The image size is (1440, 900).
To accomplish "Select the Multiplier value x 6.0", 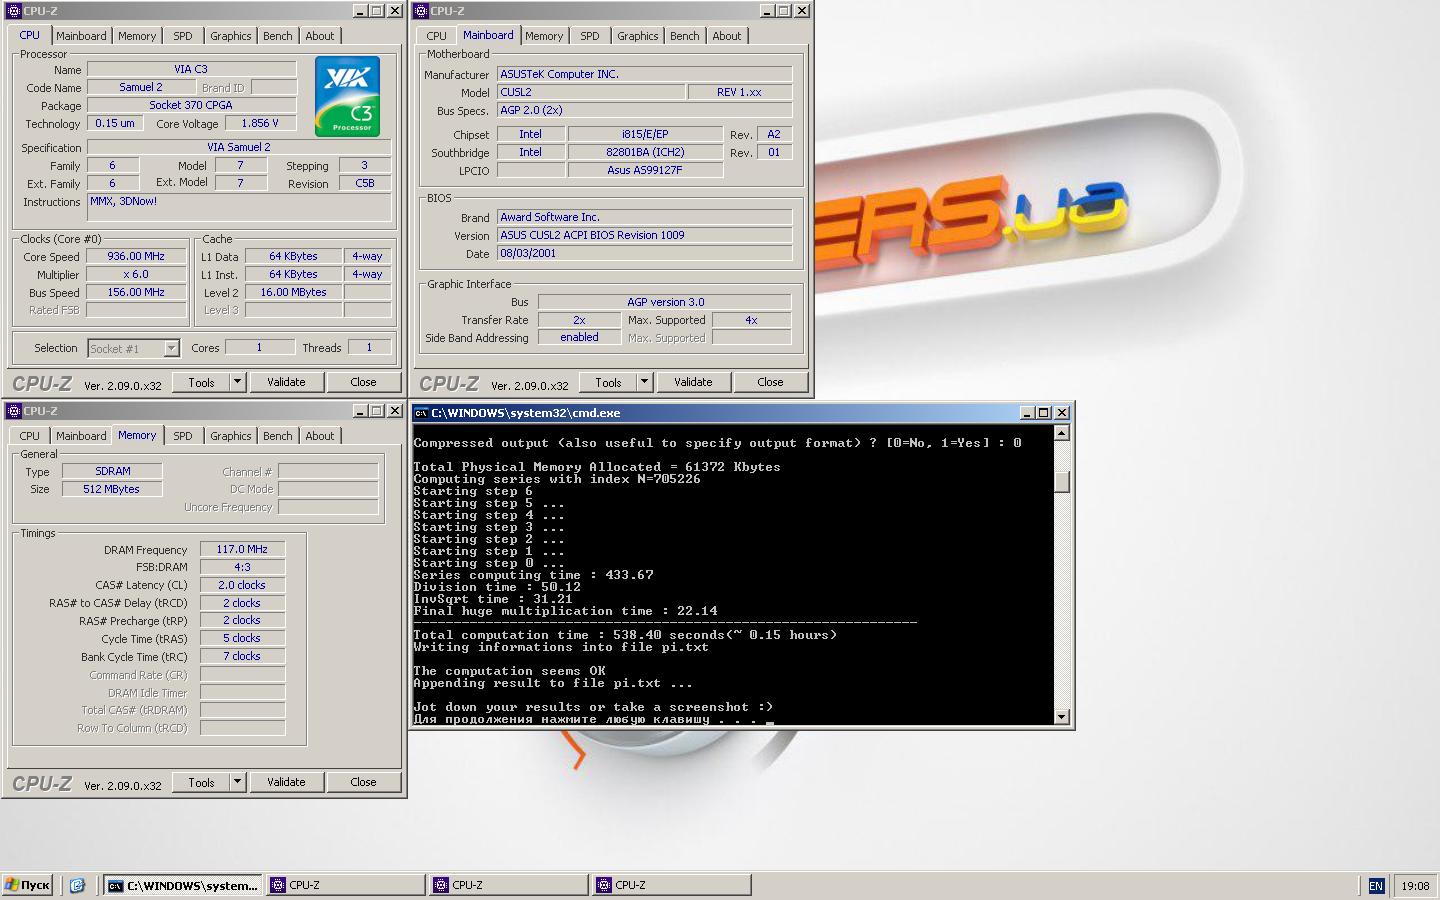I will (x=136, y=274).
